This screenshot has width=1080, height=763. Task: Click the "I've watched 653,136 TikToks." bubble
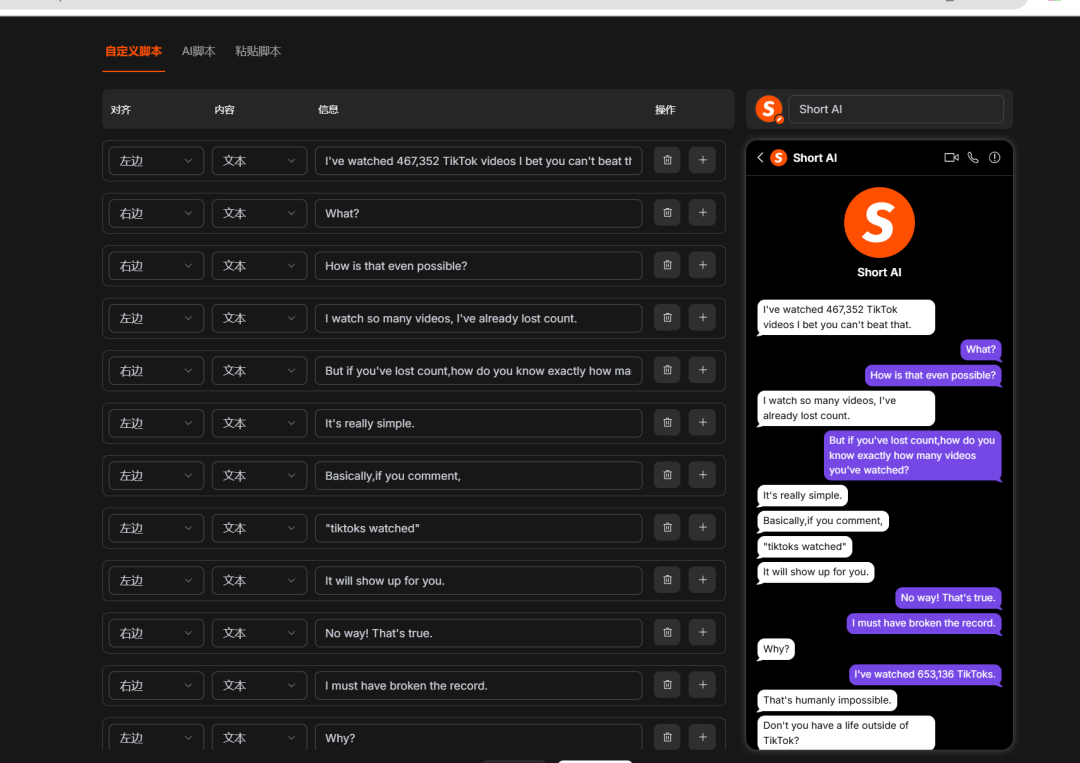click(x=924, y=674)
